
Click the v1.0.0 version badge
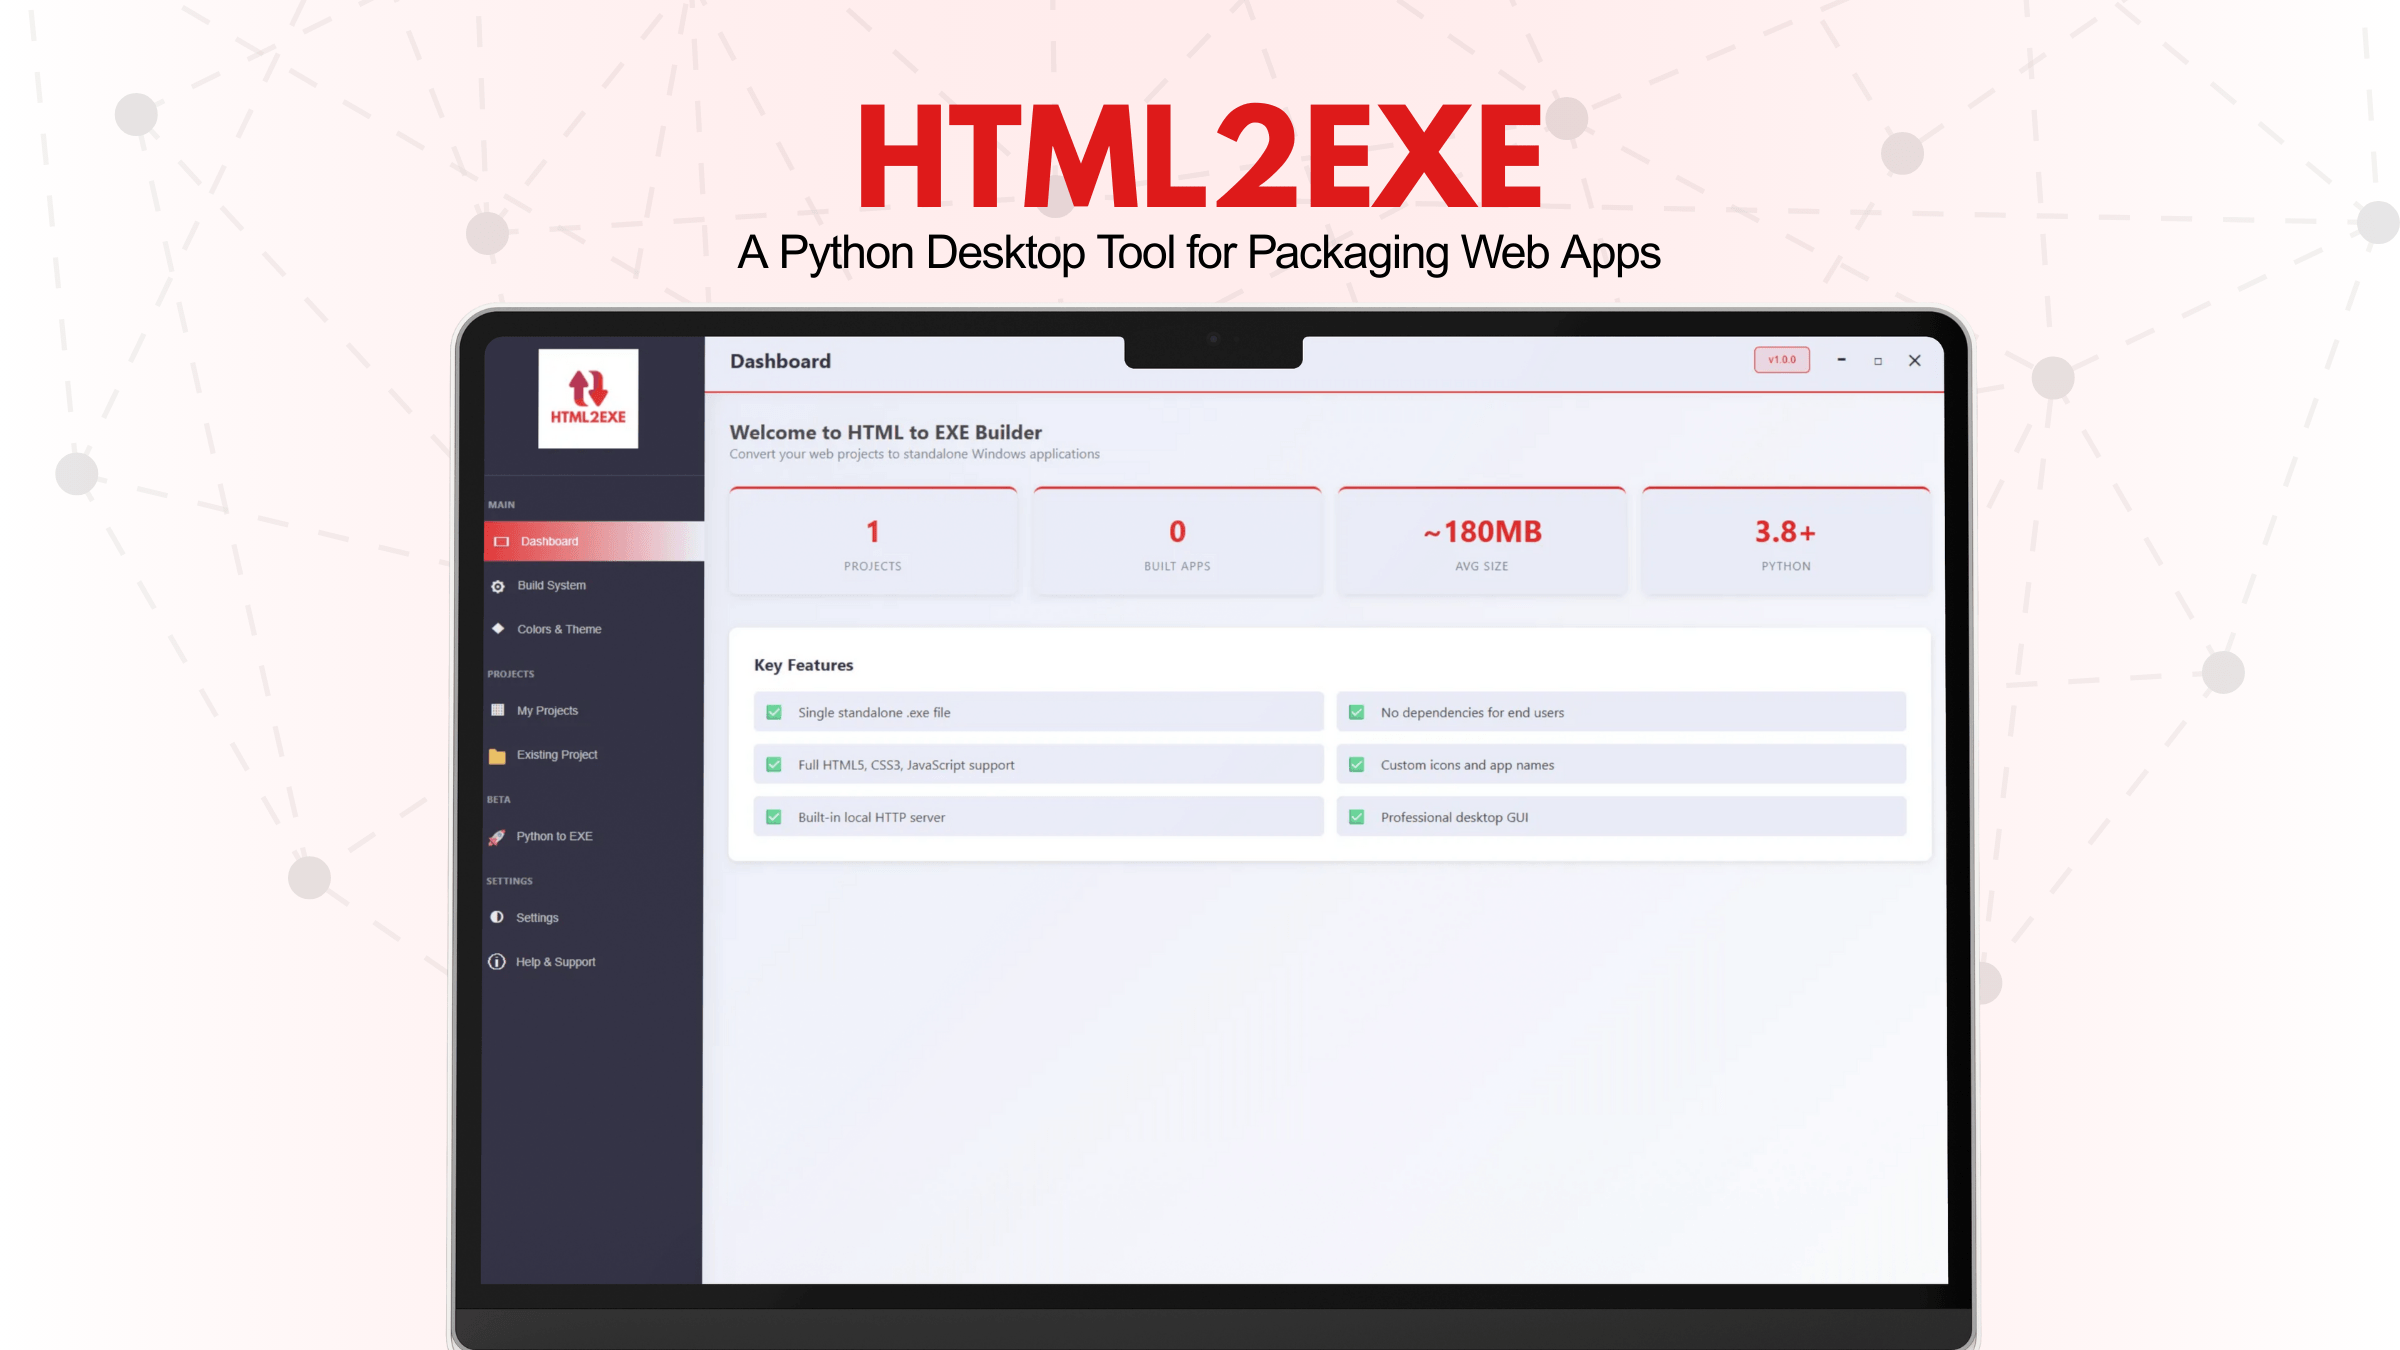(1781, 360)
